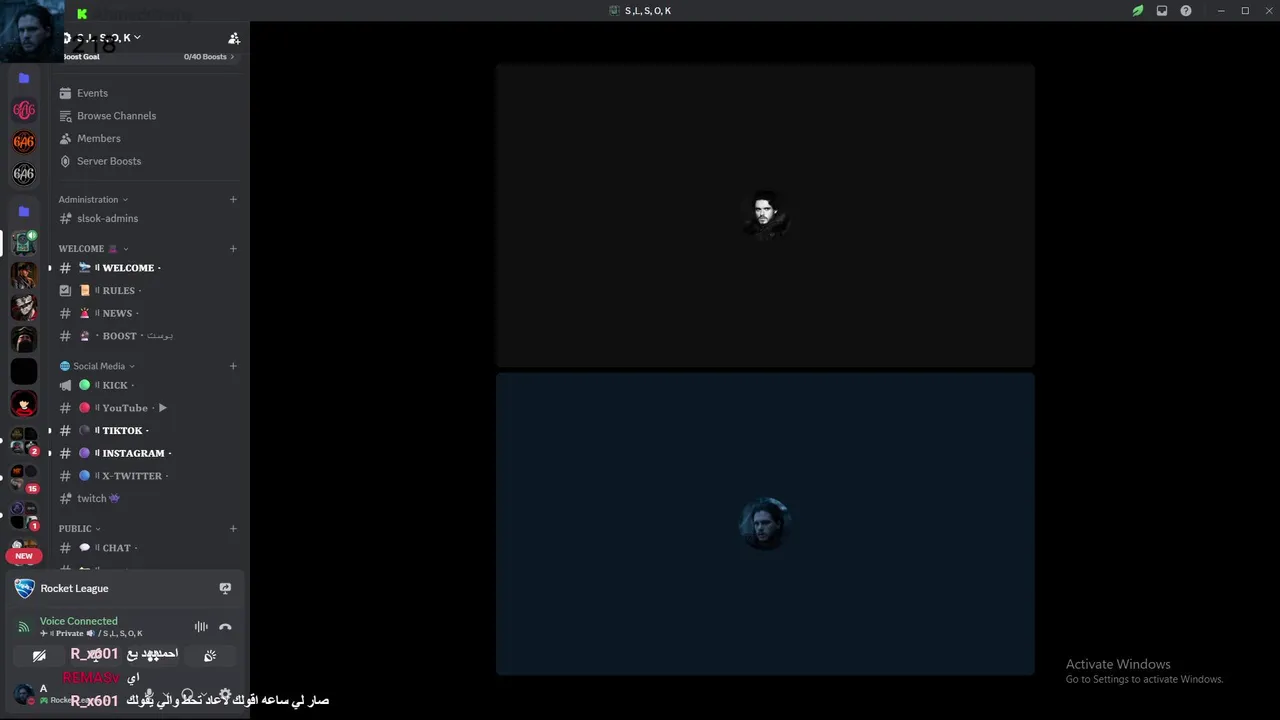Open the soundboard button
The image size is (1280, 720).
[210, 656]
